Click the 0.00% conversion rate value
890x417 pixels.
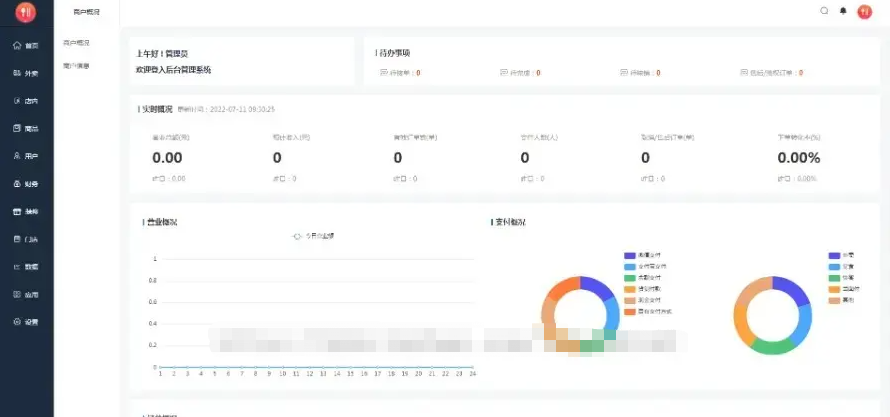pos(799,158)
